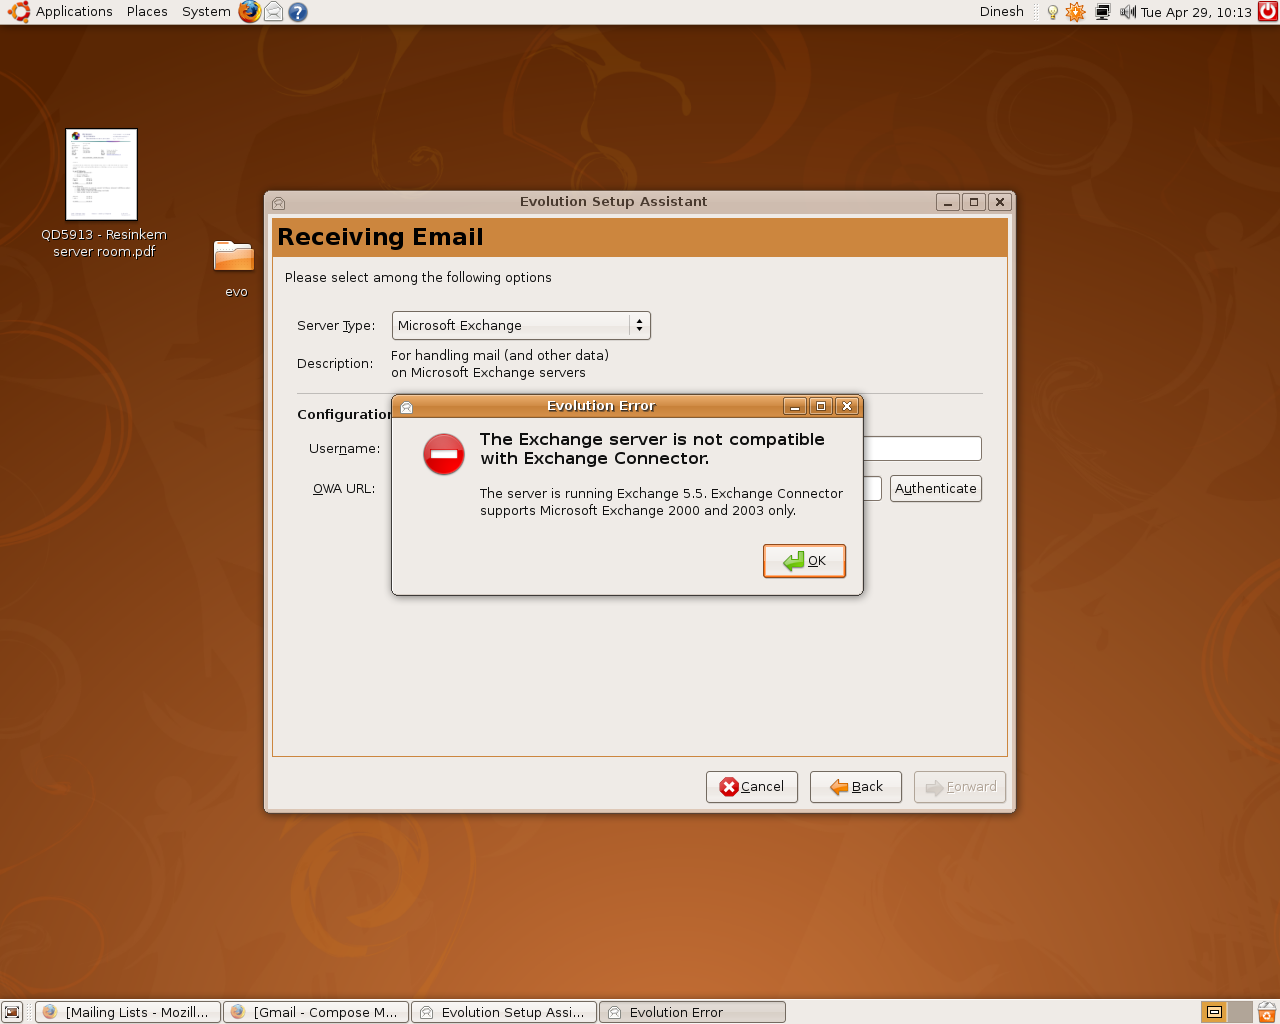Click the 'Server Type:' label

[x=336, y=326]
